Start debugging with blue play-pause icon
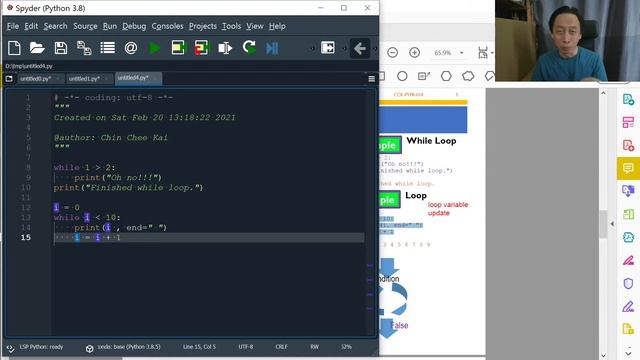This screenshot has height=360, width=640. (272, 48)
